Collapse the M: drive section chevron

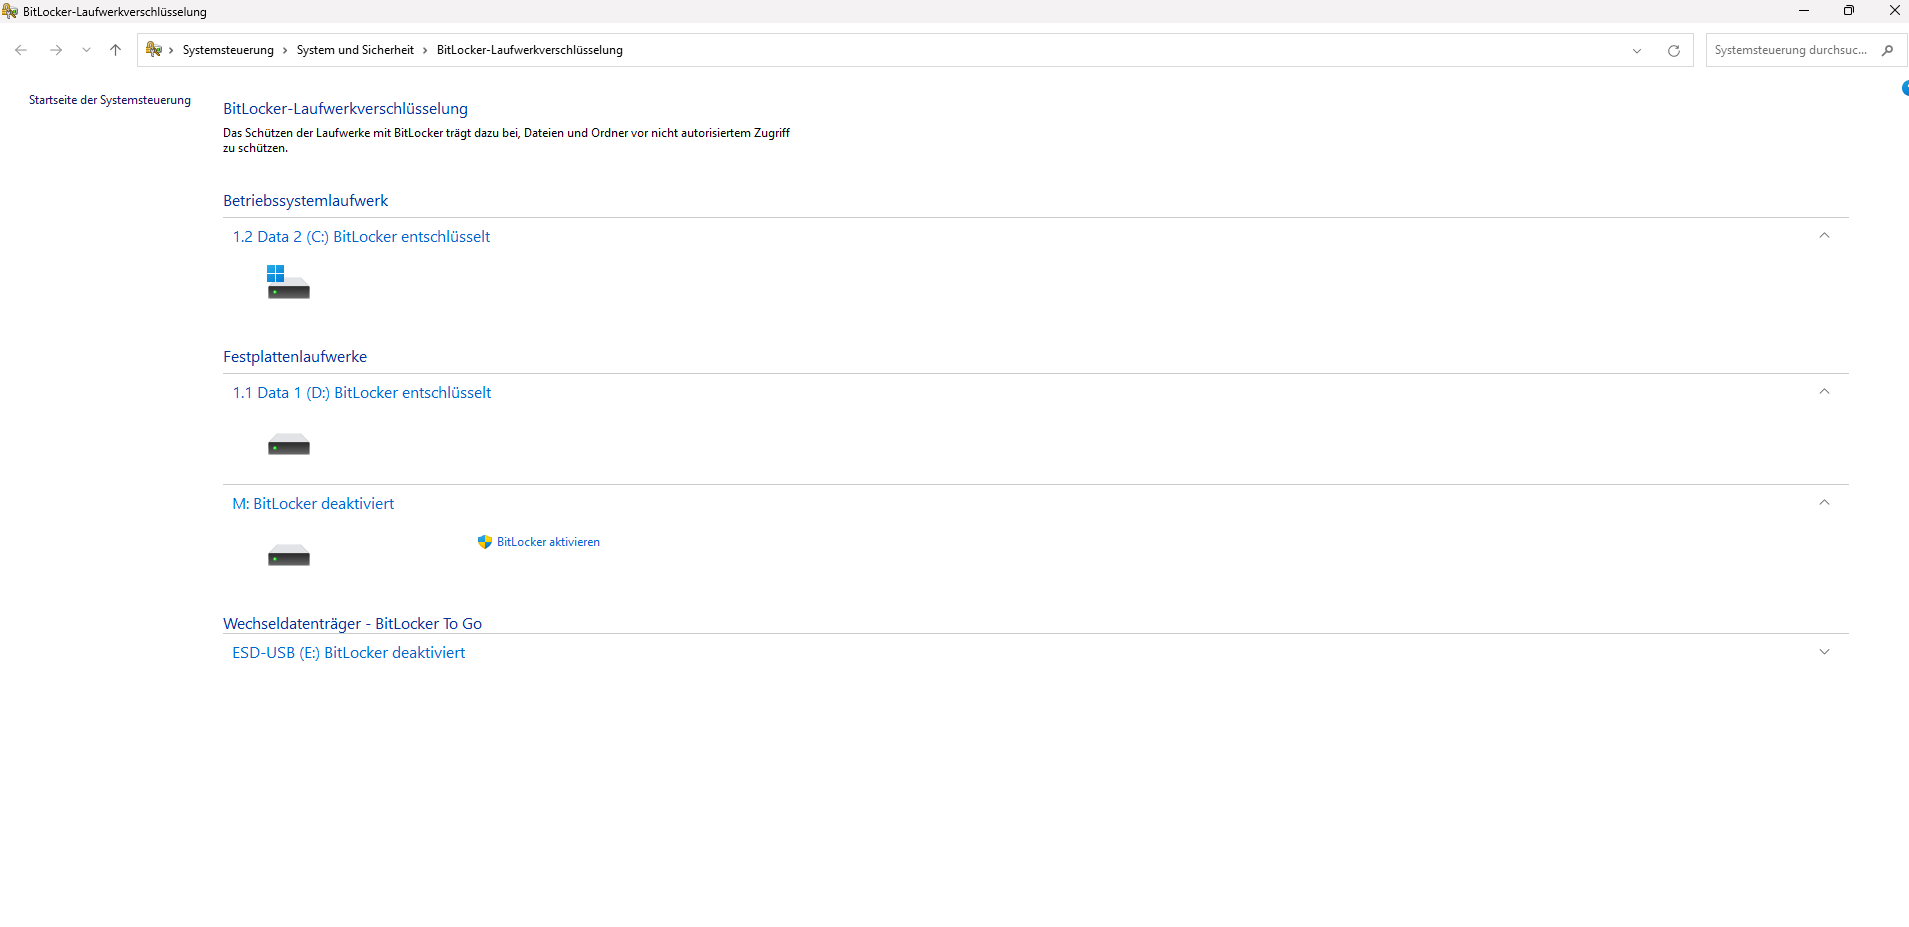[1824, 503]
